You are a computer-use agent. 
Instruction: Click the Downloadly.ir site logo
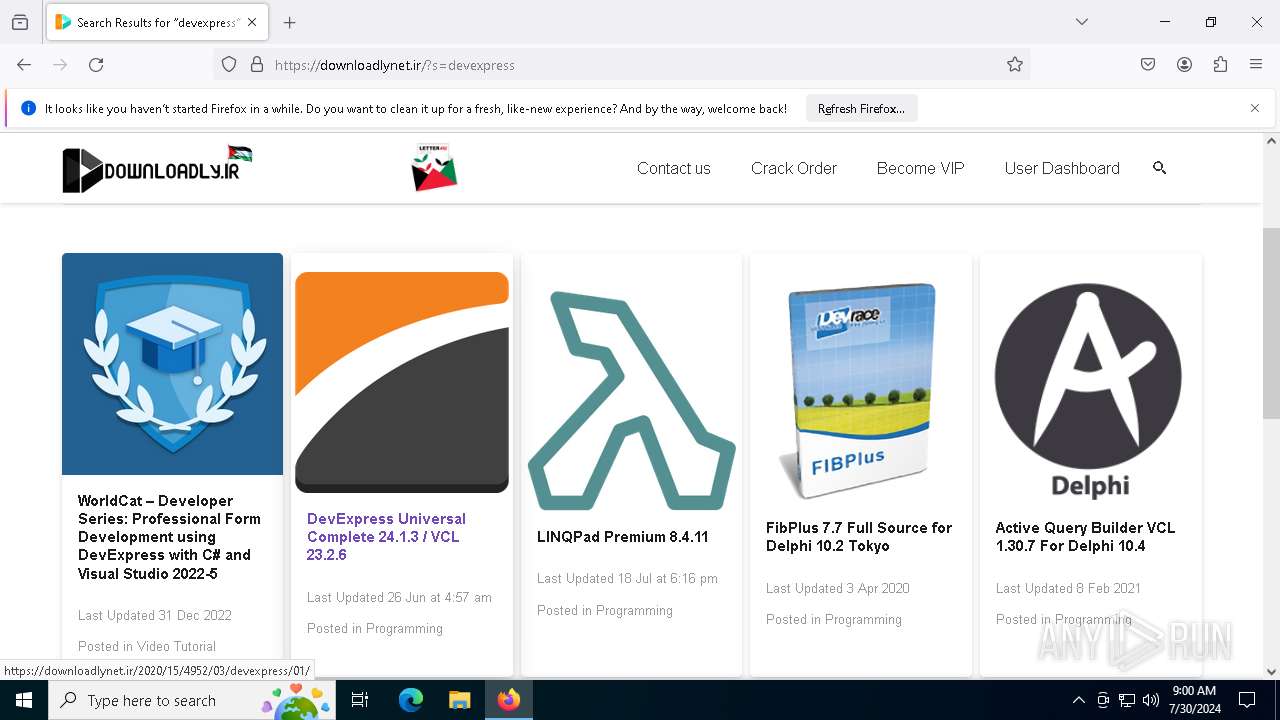[157, 169]
